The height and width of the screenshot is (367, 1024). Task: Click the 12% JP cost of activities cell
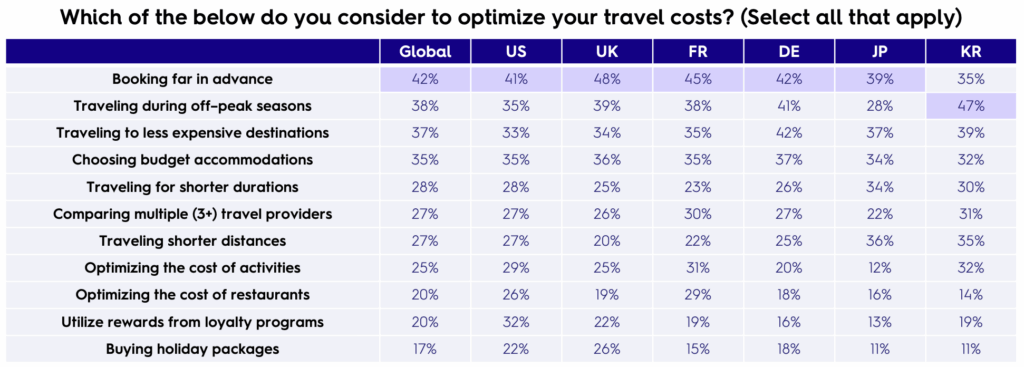pos(880,268)
